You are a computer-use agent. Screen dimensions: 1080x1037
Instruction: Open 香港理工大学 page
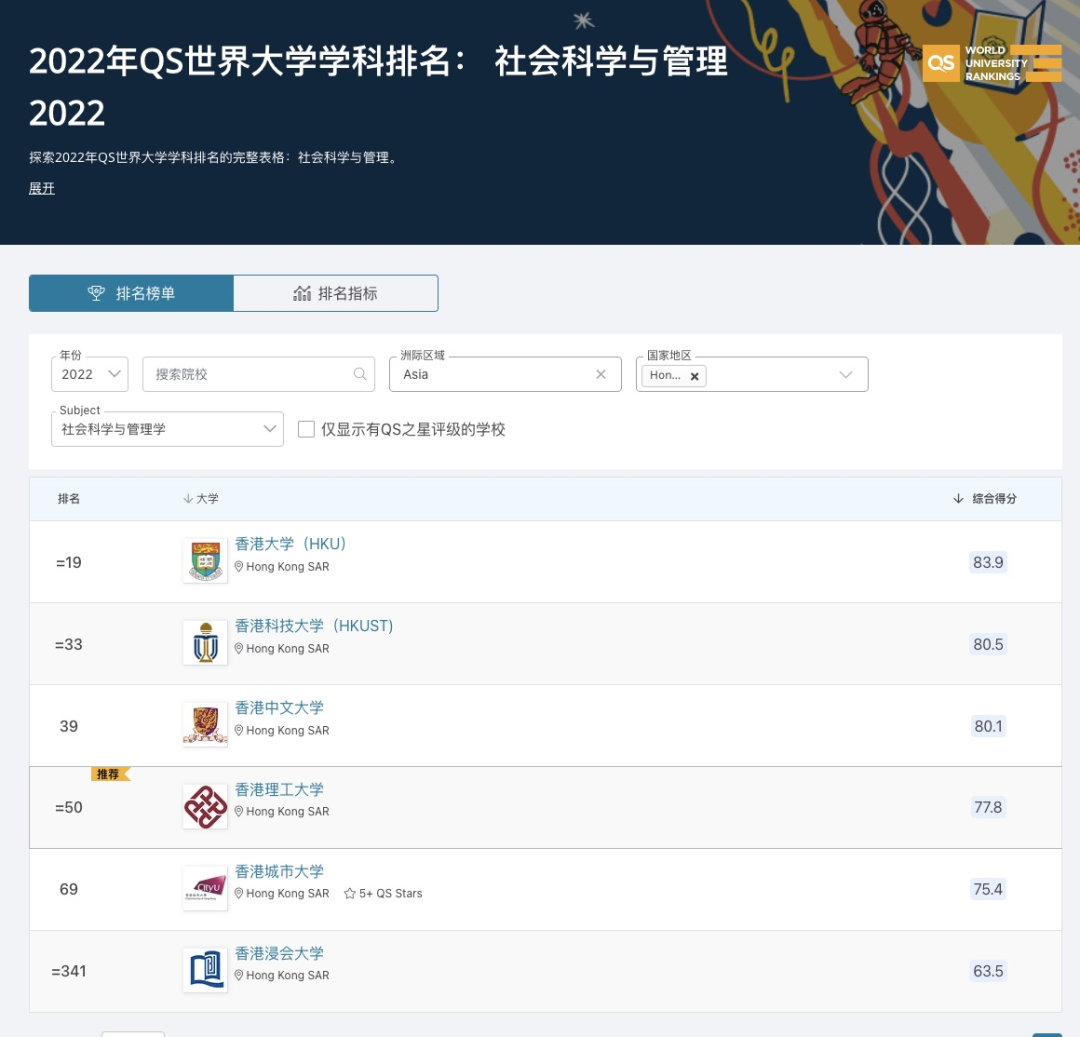click(x=279, y=790)
